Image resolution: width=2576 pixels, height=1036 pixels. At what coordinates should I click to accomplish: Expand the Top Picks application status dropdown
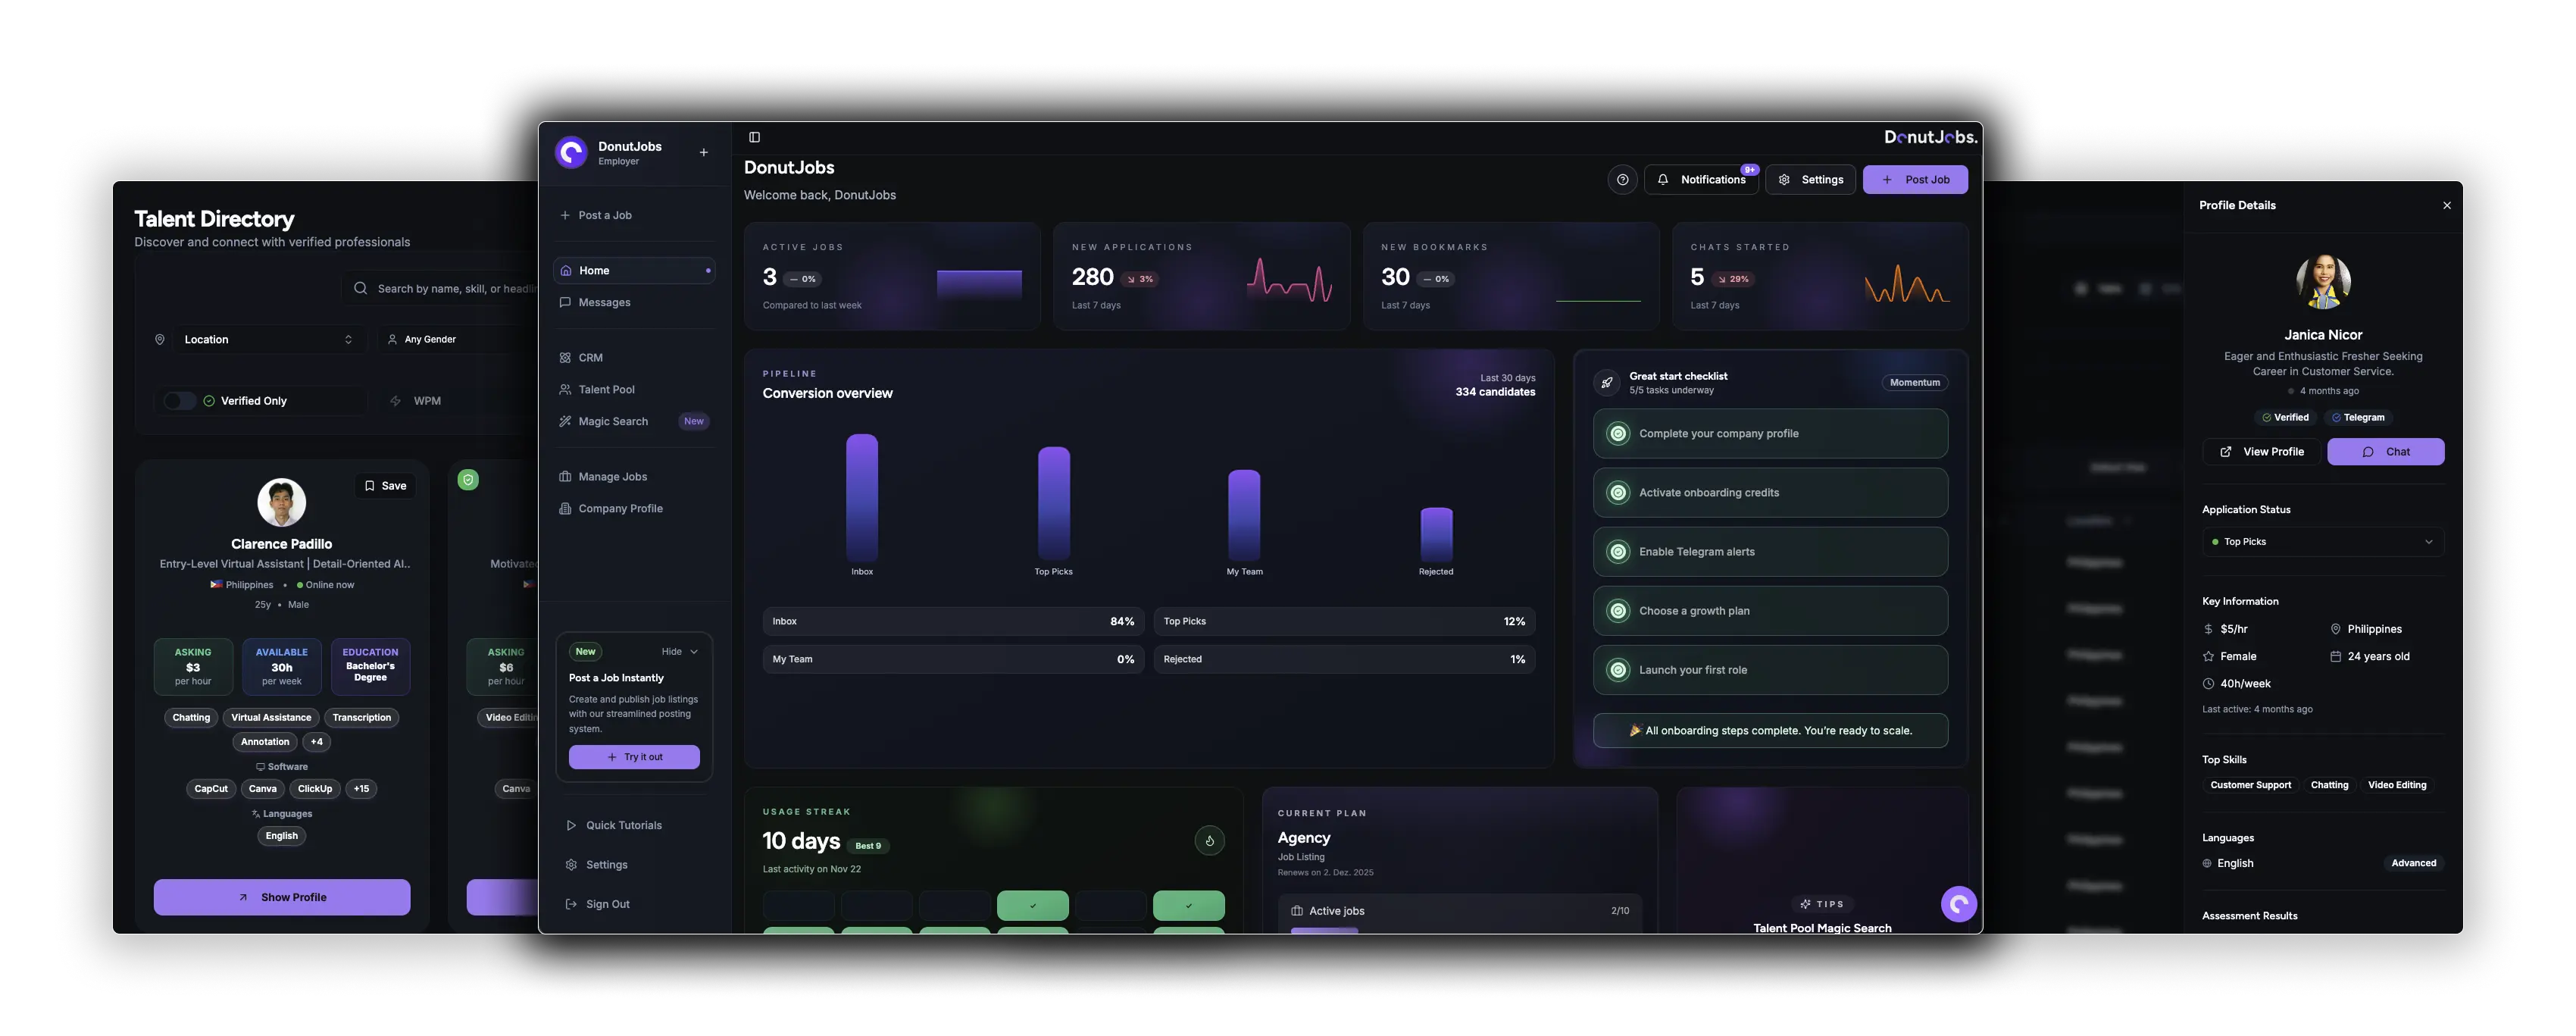point(2322,542)
